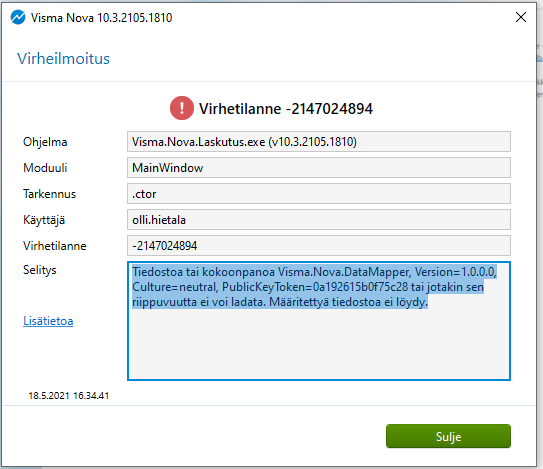Click the Selitys label
The height and width of the screenshot is (469, 543).
point(39,270)
